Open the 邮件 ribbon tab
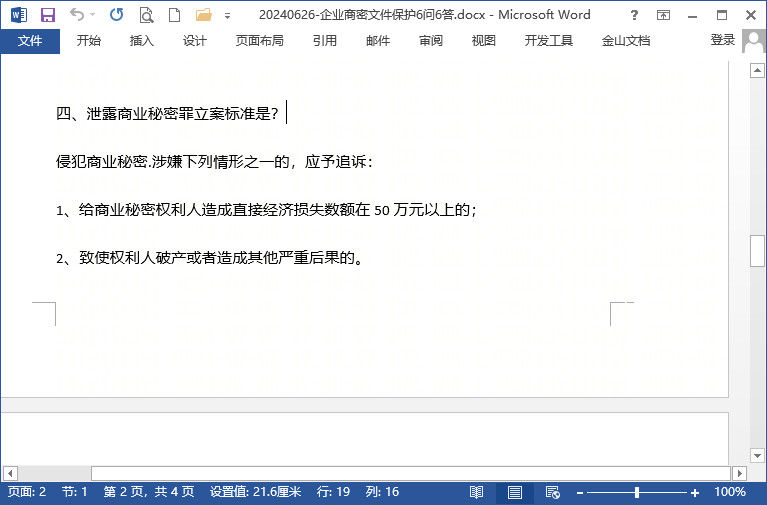This screenshot has width=767, height=505. click(378, 41)
